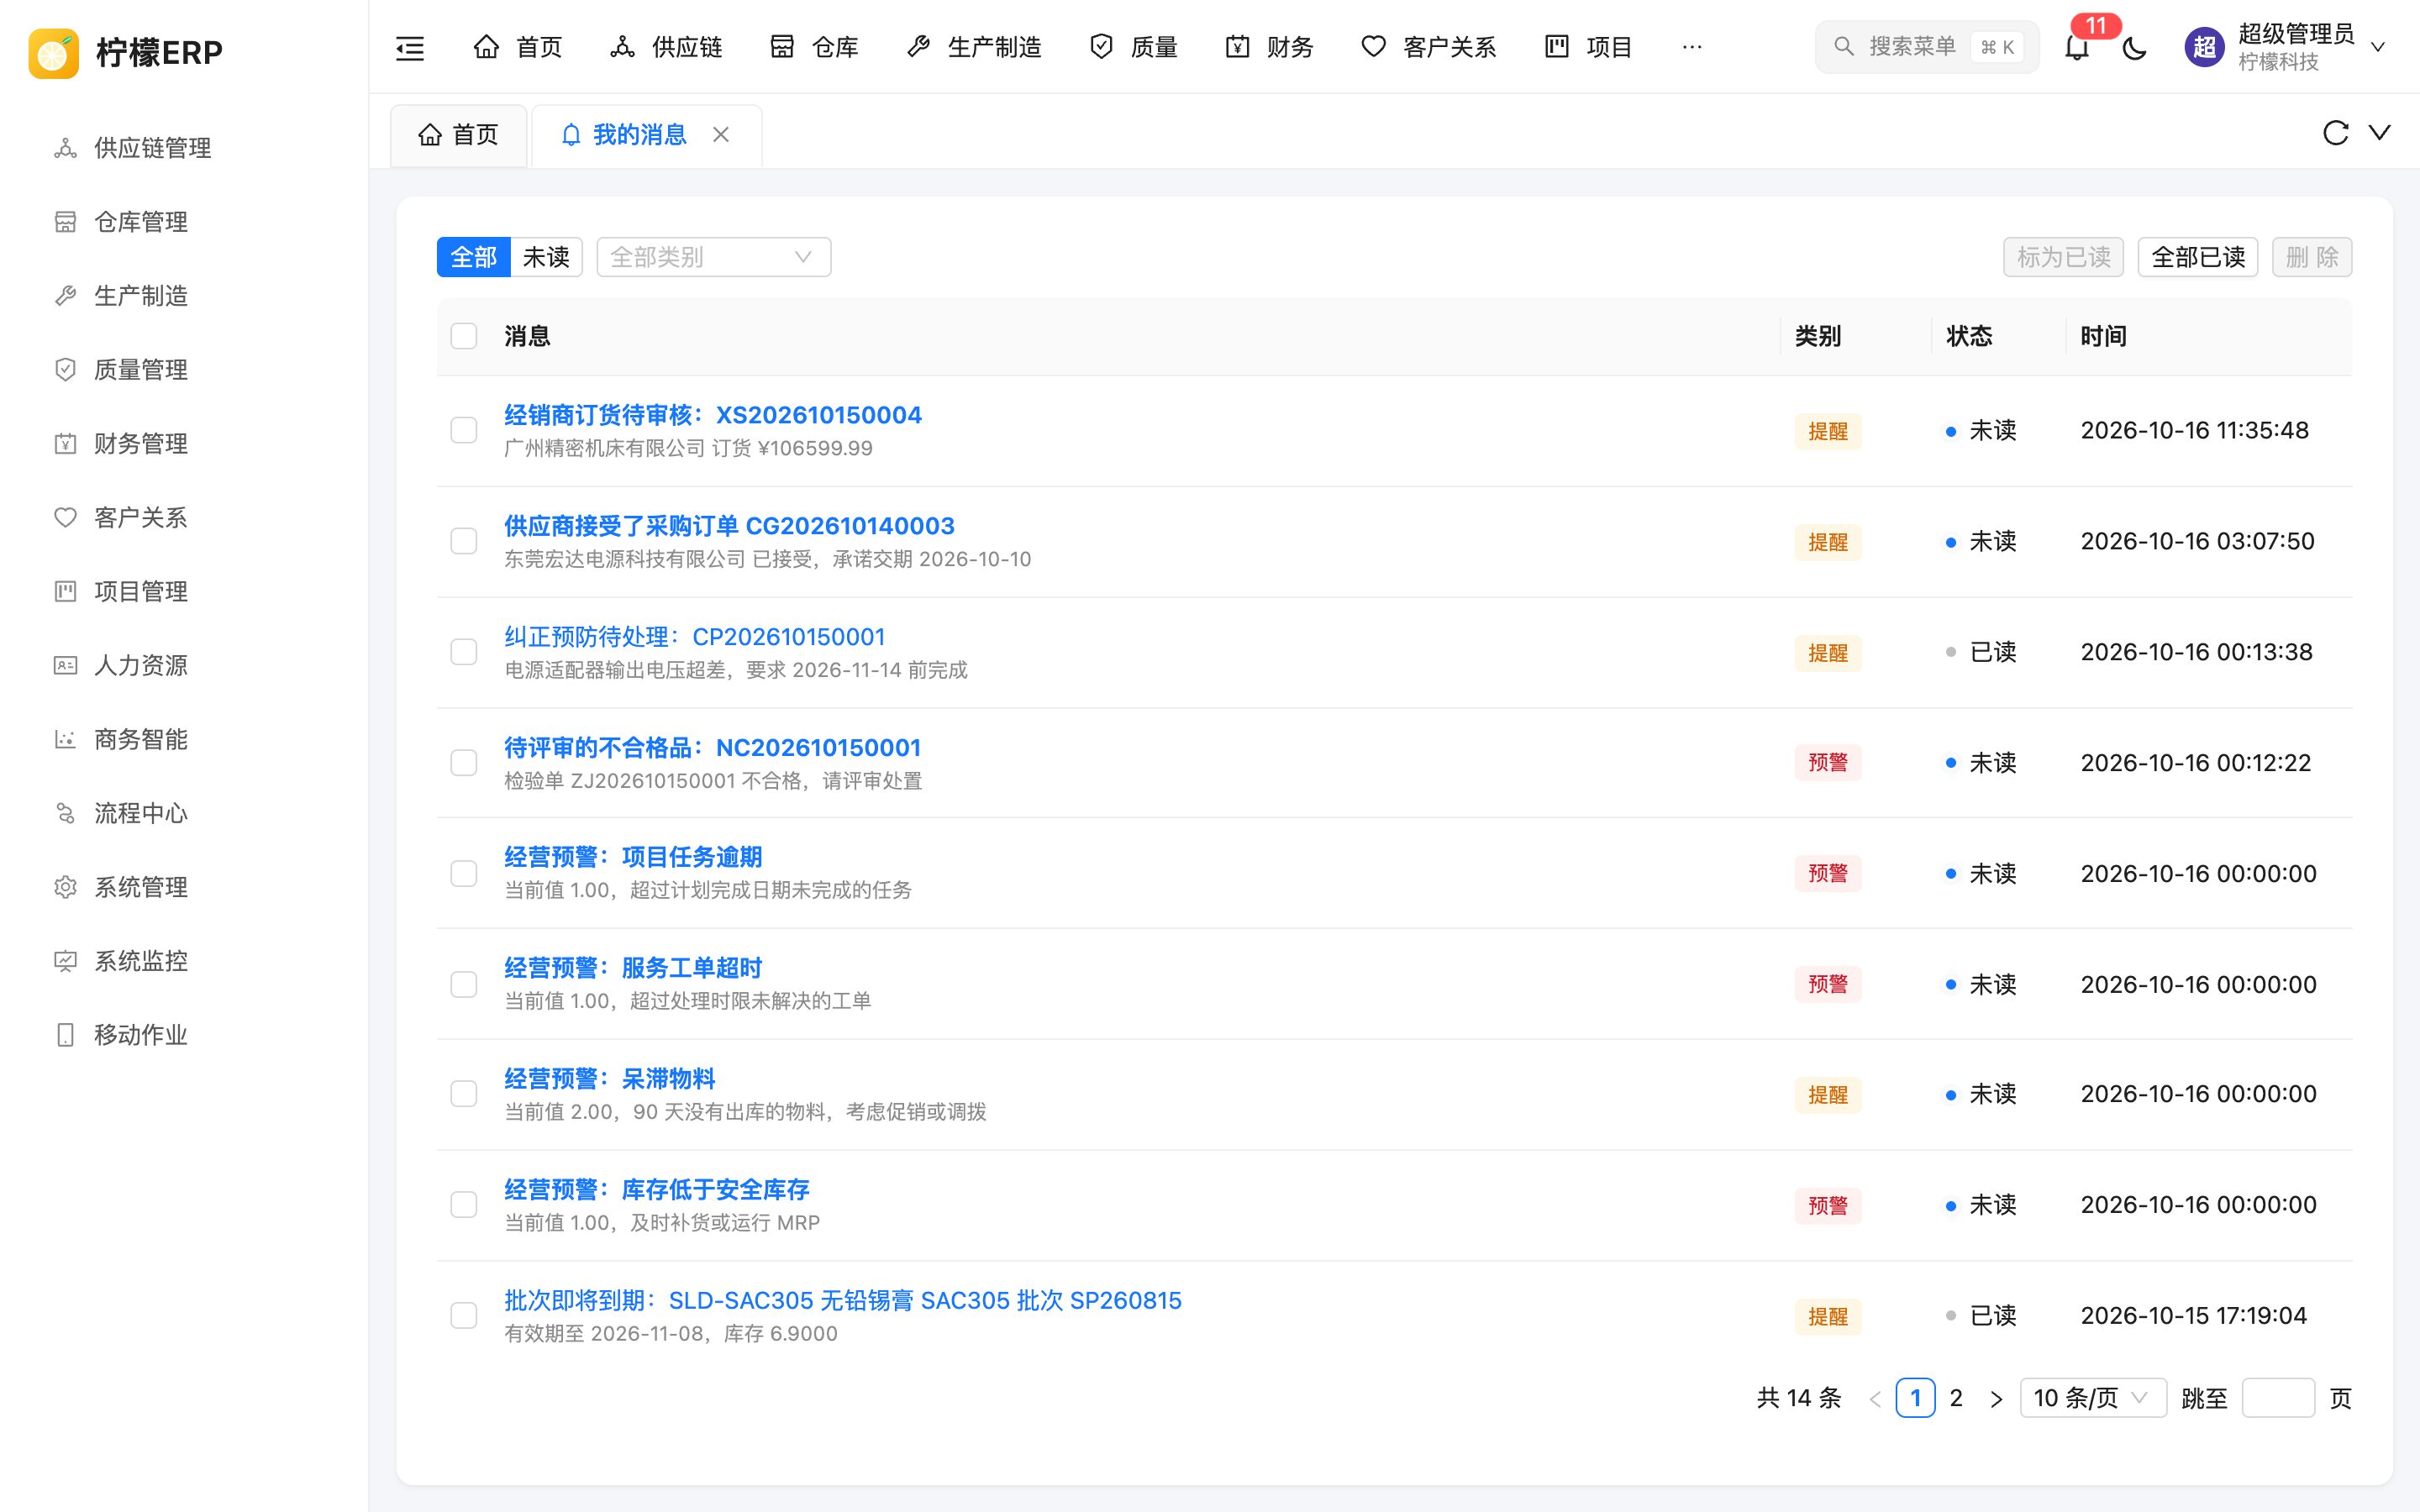2420x1512 pixels.
Task: Click the 柠檬ERP logo icon
Action: 54,52
